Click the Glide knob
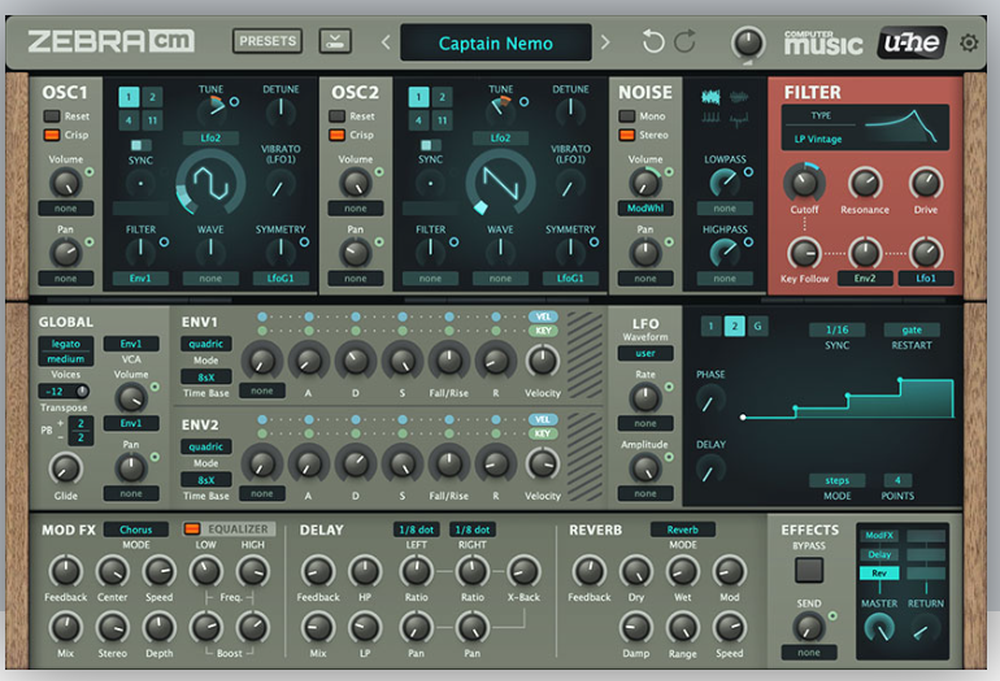Image resolution: width=1000 pixels, height=681 pixels. click(66, 469)
